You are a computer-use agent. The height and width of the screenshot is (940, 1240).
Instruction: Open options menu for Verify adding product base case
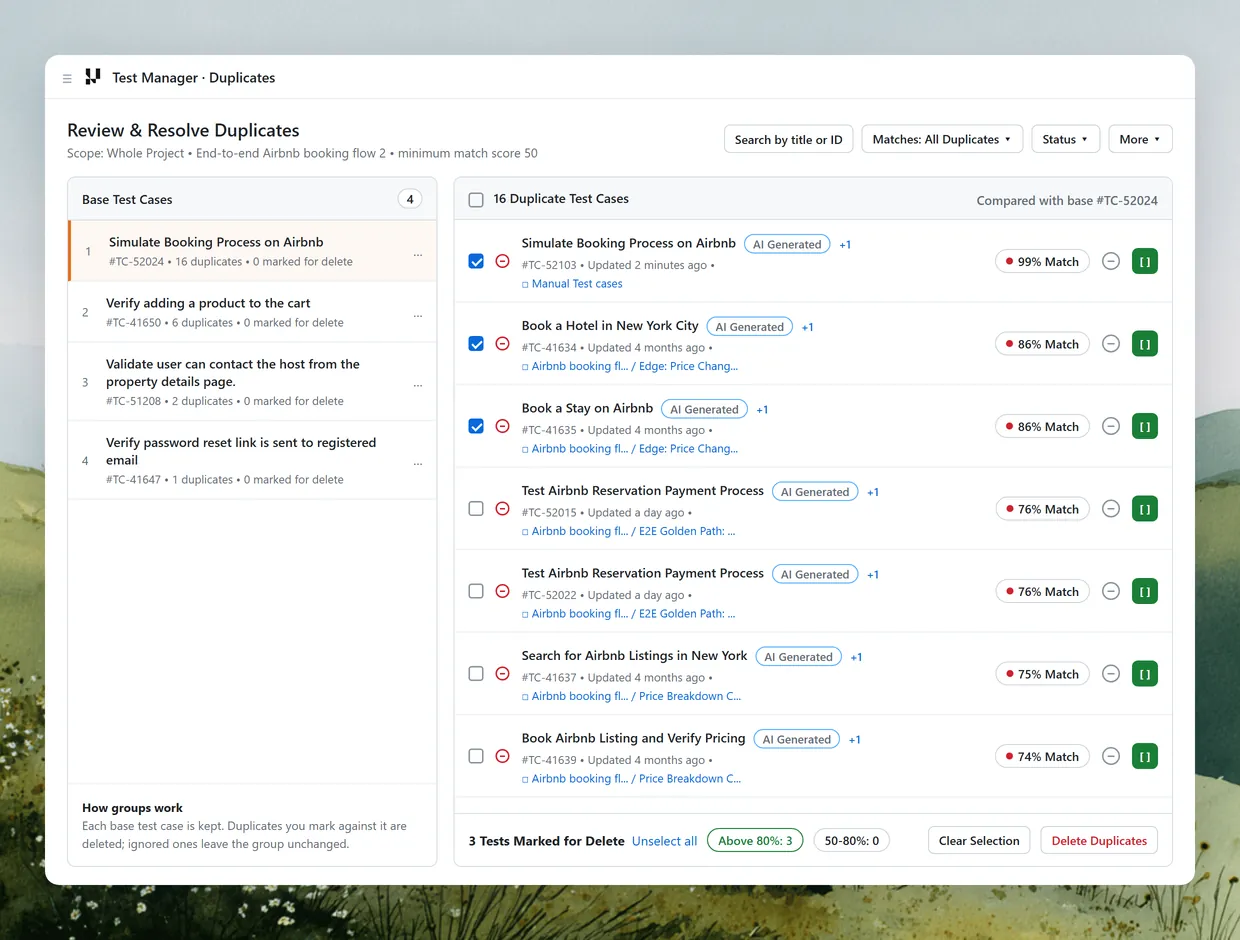(x=418, y=315)
